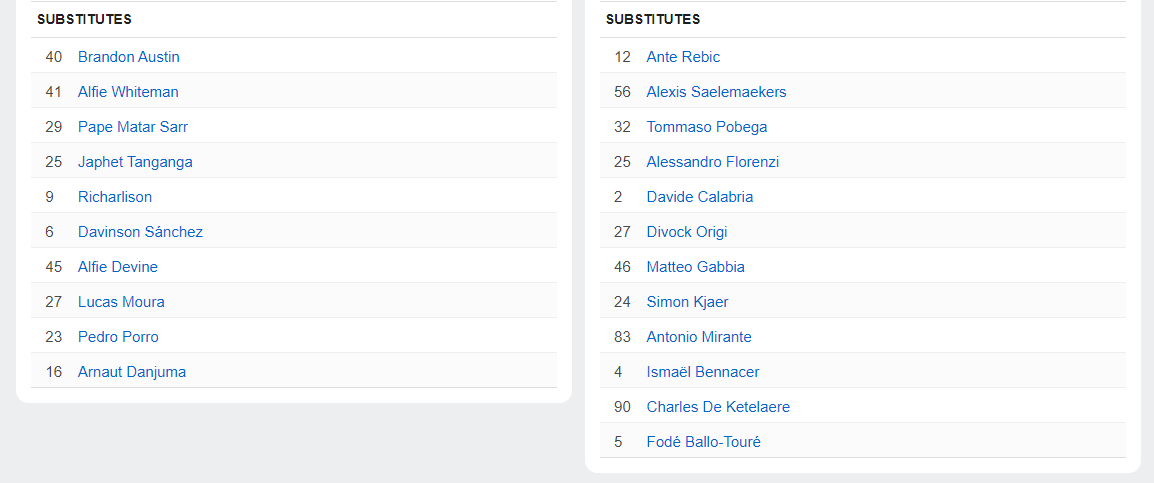Click the Alfie Whiteman link
This screenshot has height=483, width=1154.
(x=128, y=92)
